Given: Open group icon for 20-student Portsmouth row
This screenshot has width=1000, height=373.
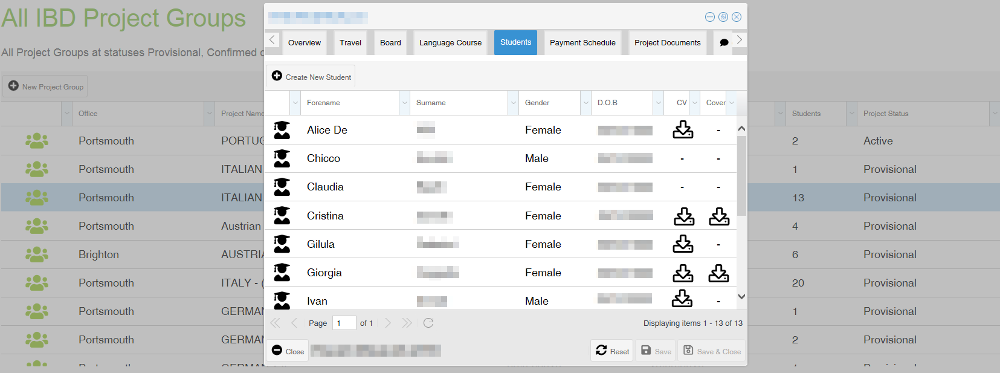Looking at the screenshot, I should pyautogui.click(x=36, y=283).
